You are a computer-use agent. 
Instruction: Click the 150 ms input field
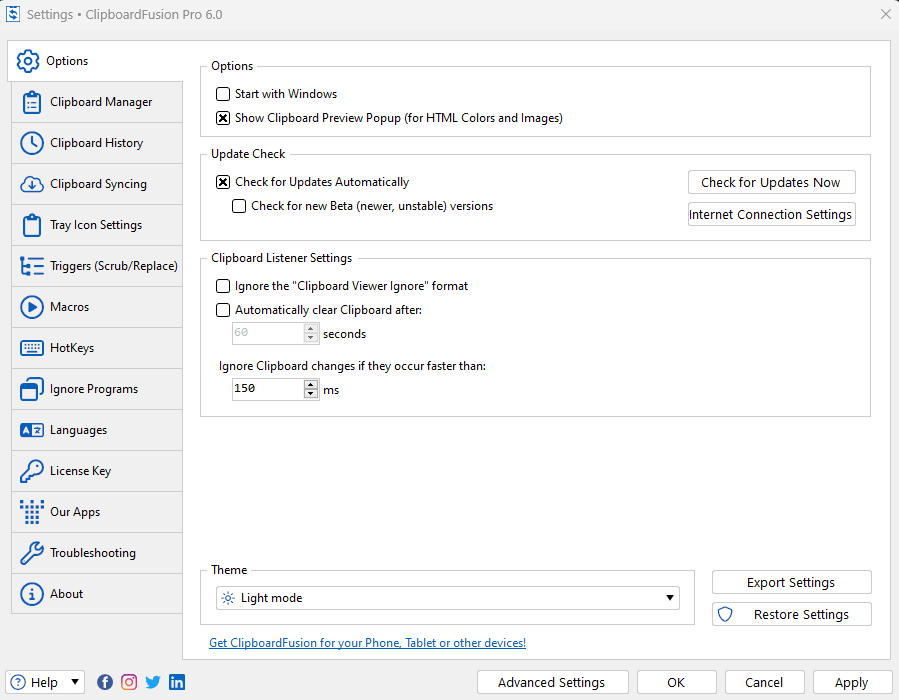(268, 389)
